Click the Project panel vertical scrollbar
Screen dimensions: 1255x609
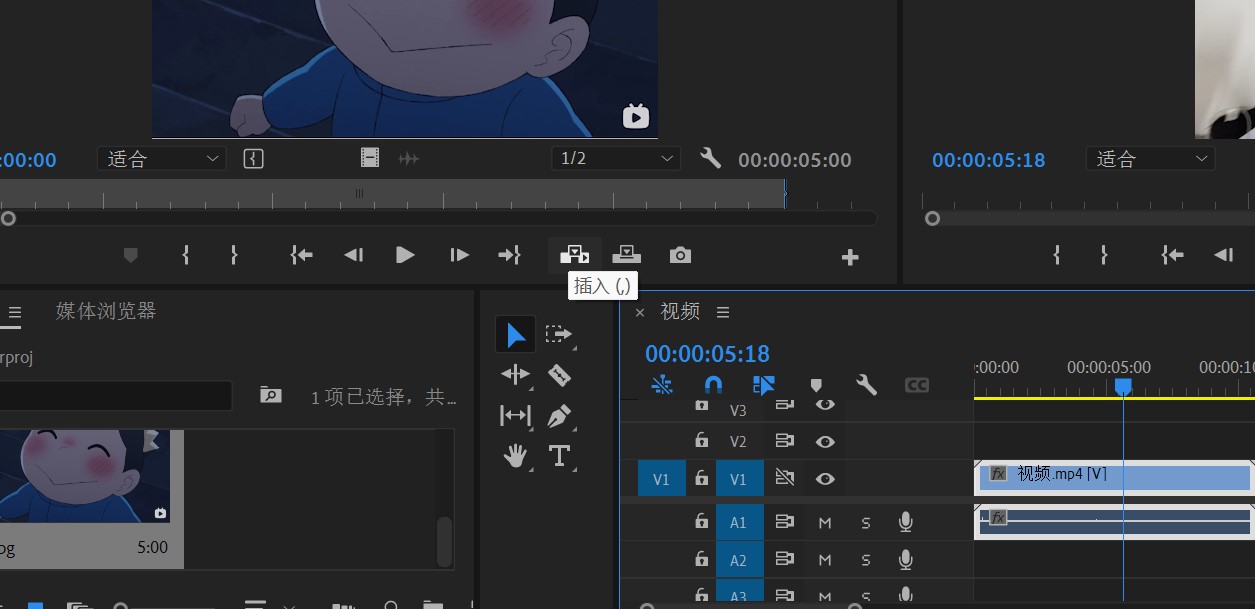coord(445,541)
